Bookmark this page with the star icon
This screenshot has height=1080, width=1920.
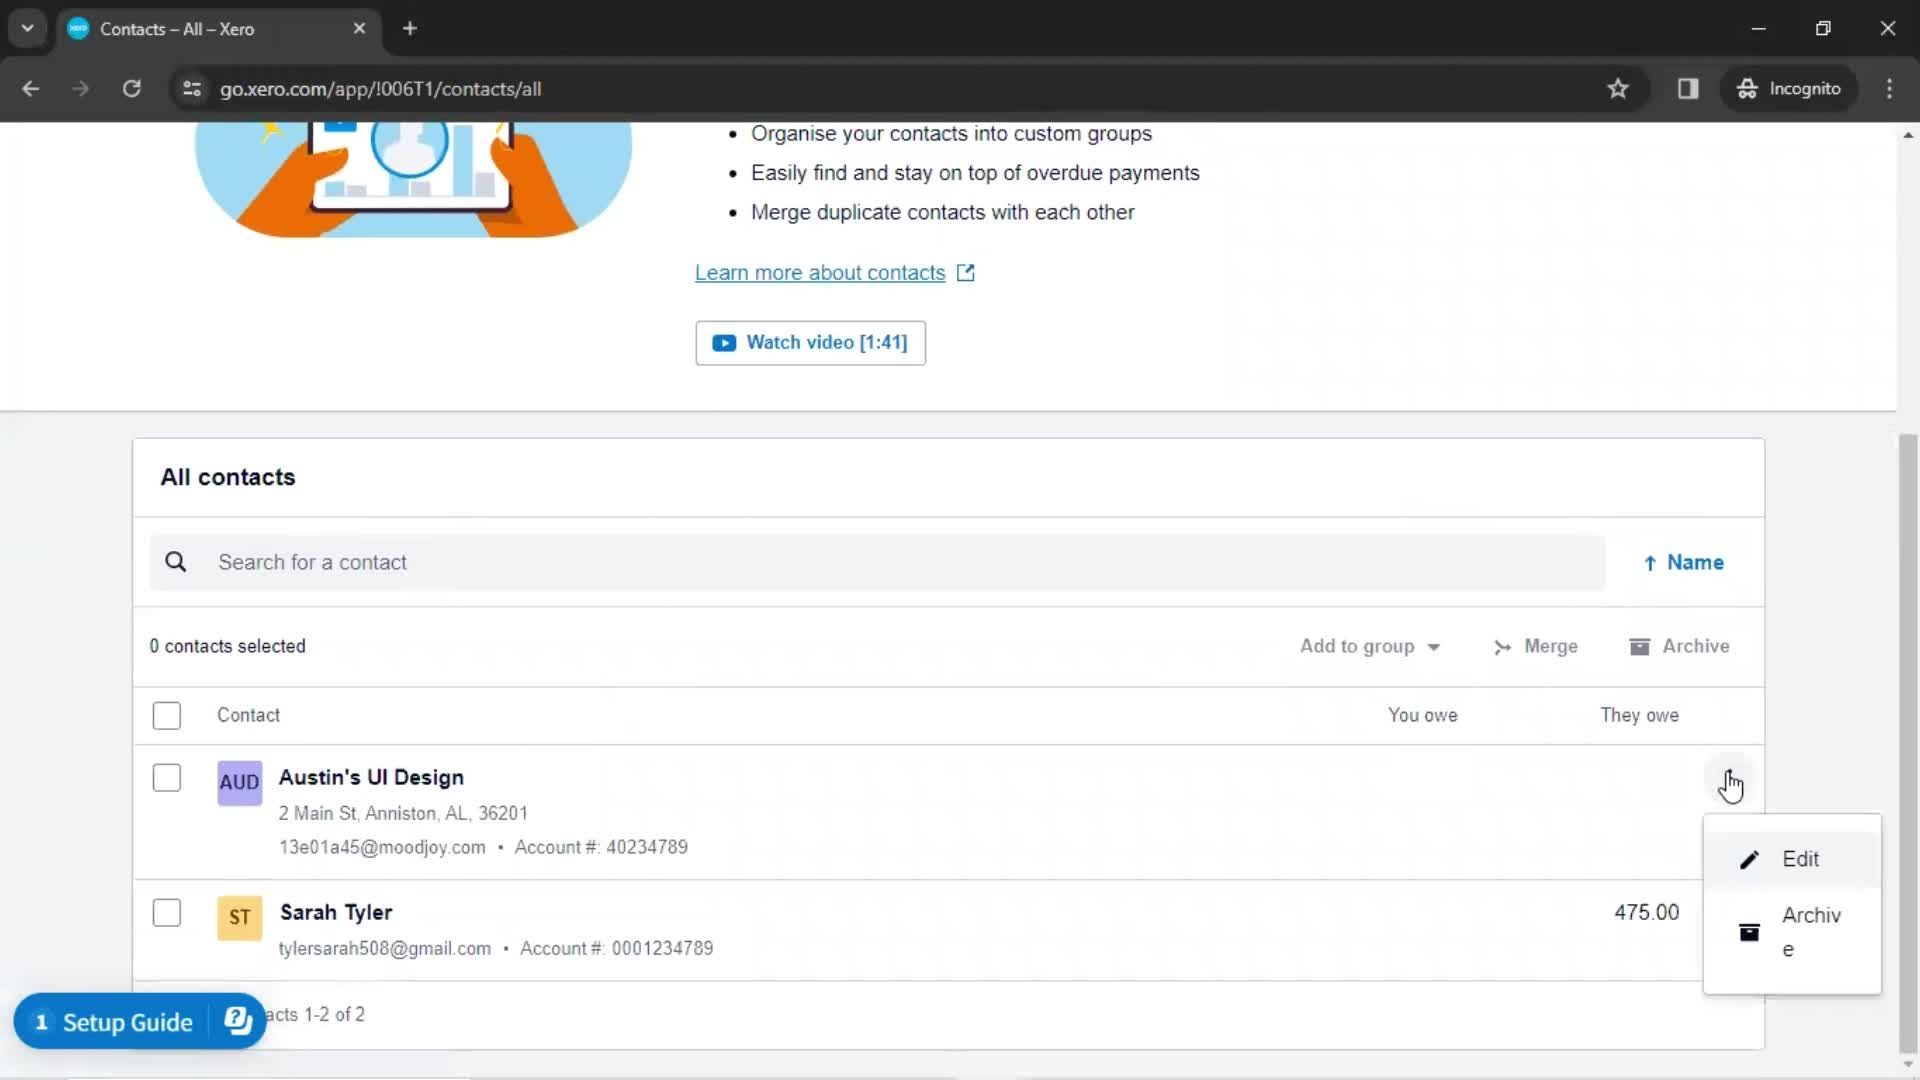click(1618, 89)
